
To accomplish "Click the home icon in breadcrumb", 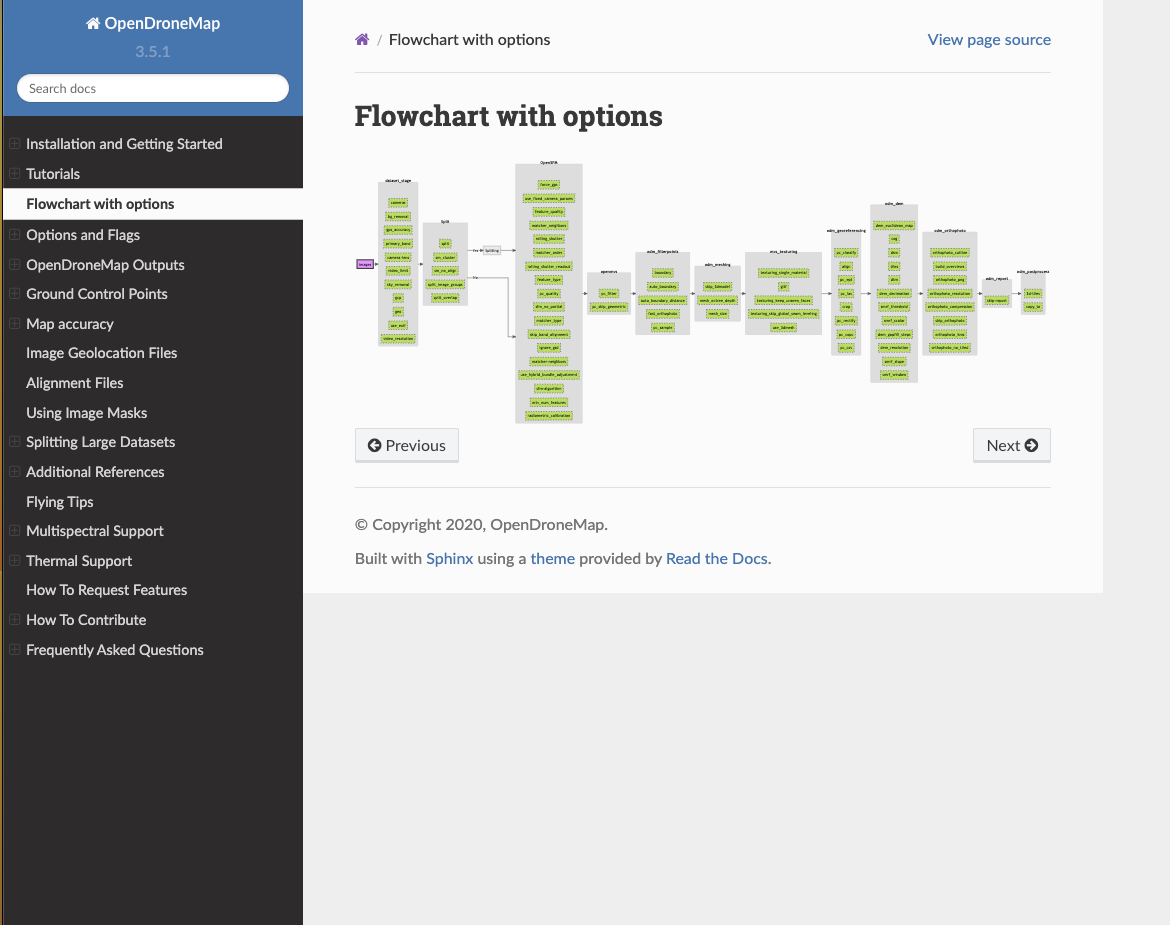I will click(x=362, y=40).
